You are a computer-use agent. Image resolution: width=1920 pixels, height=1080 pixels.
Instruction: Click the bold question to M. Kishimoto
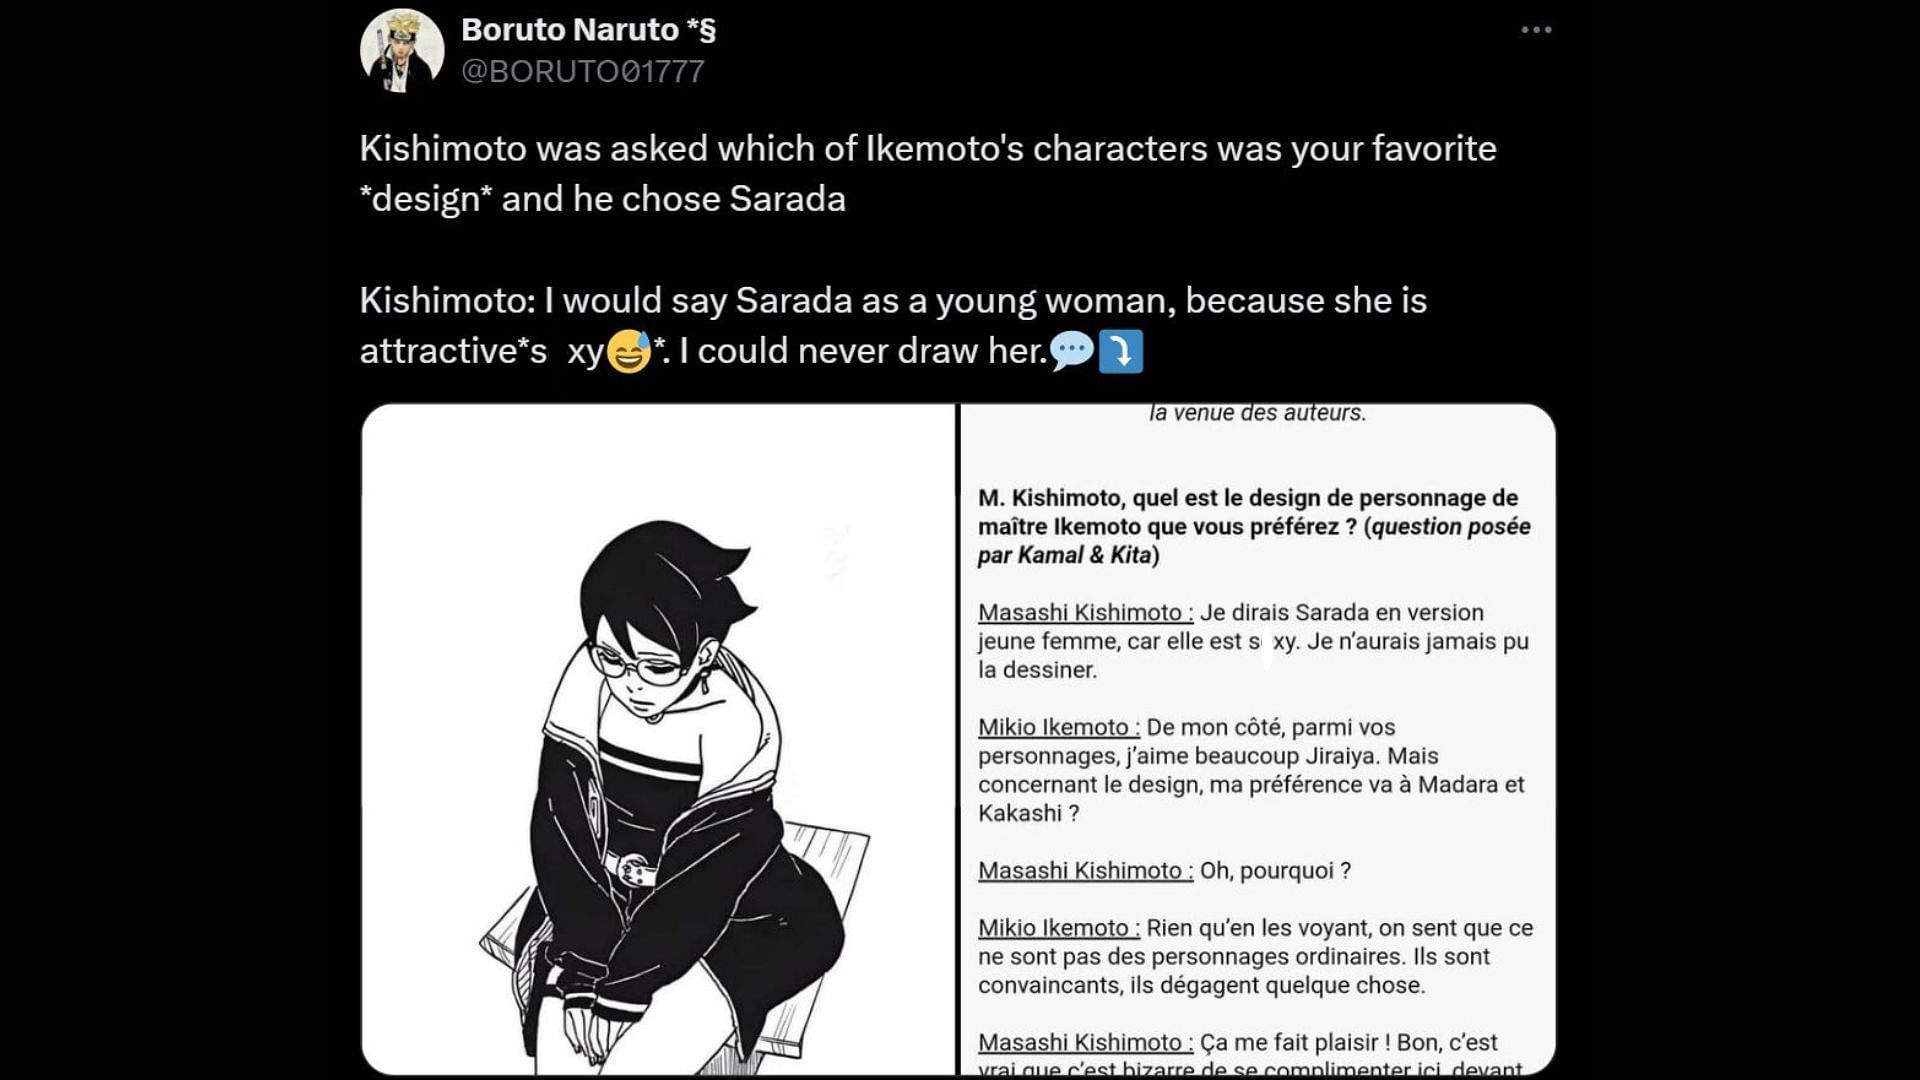click(1254, 526)
